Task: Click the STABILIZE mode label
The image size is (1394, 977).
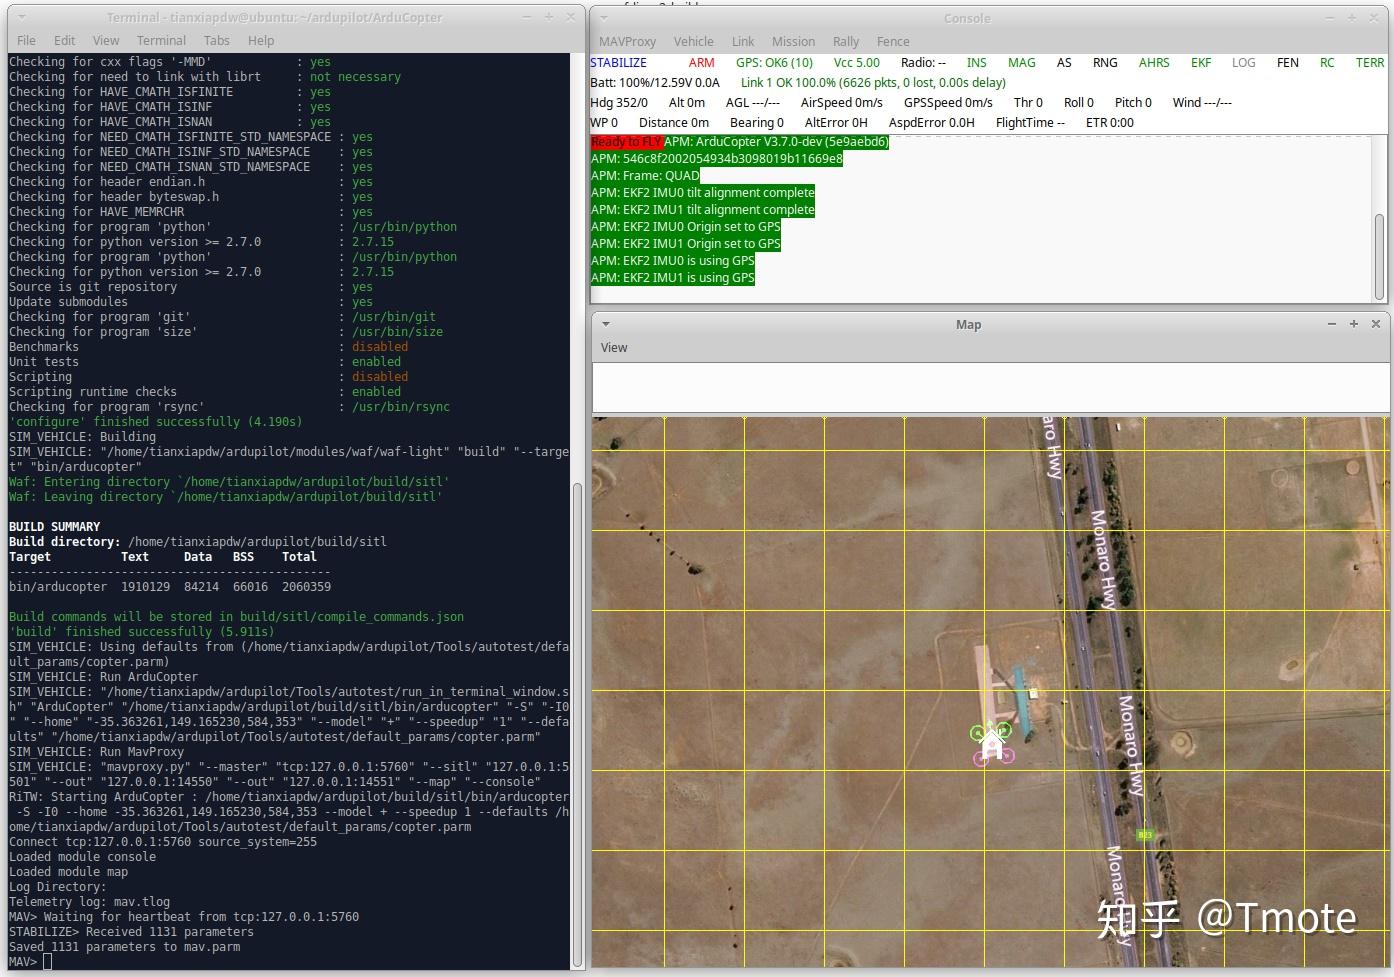Action: pyautogui.click(x=619, y=62)
